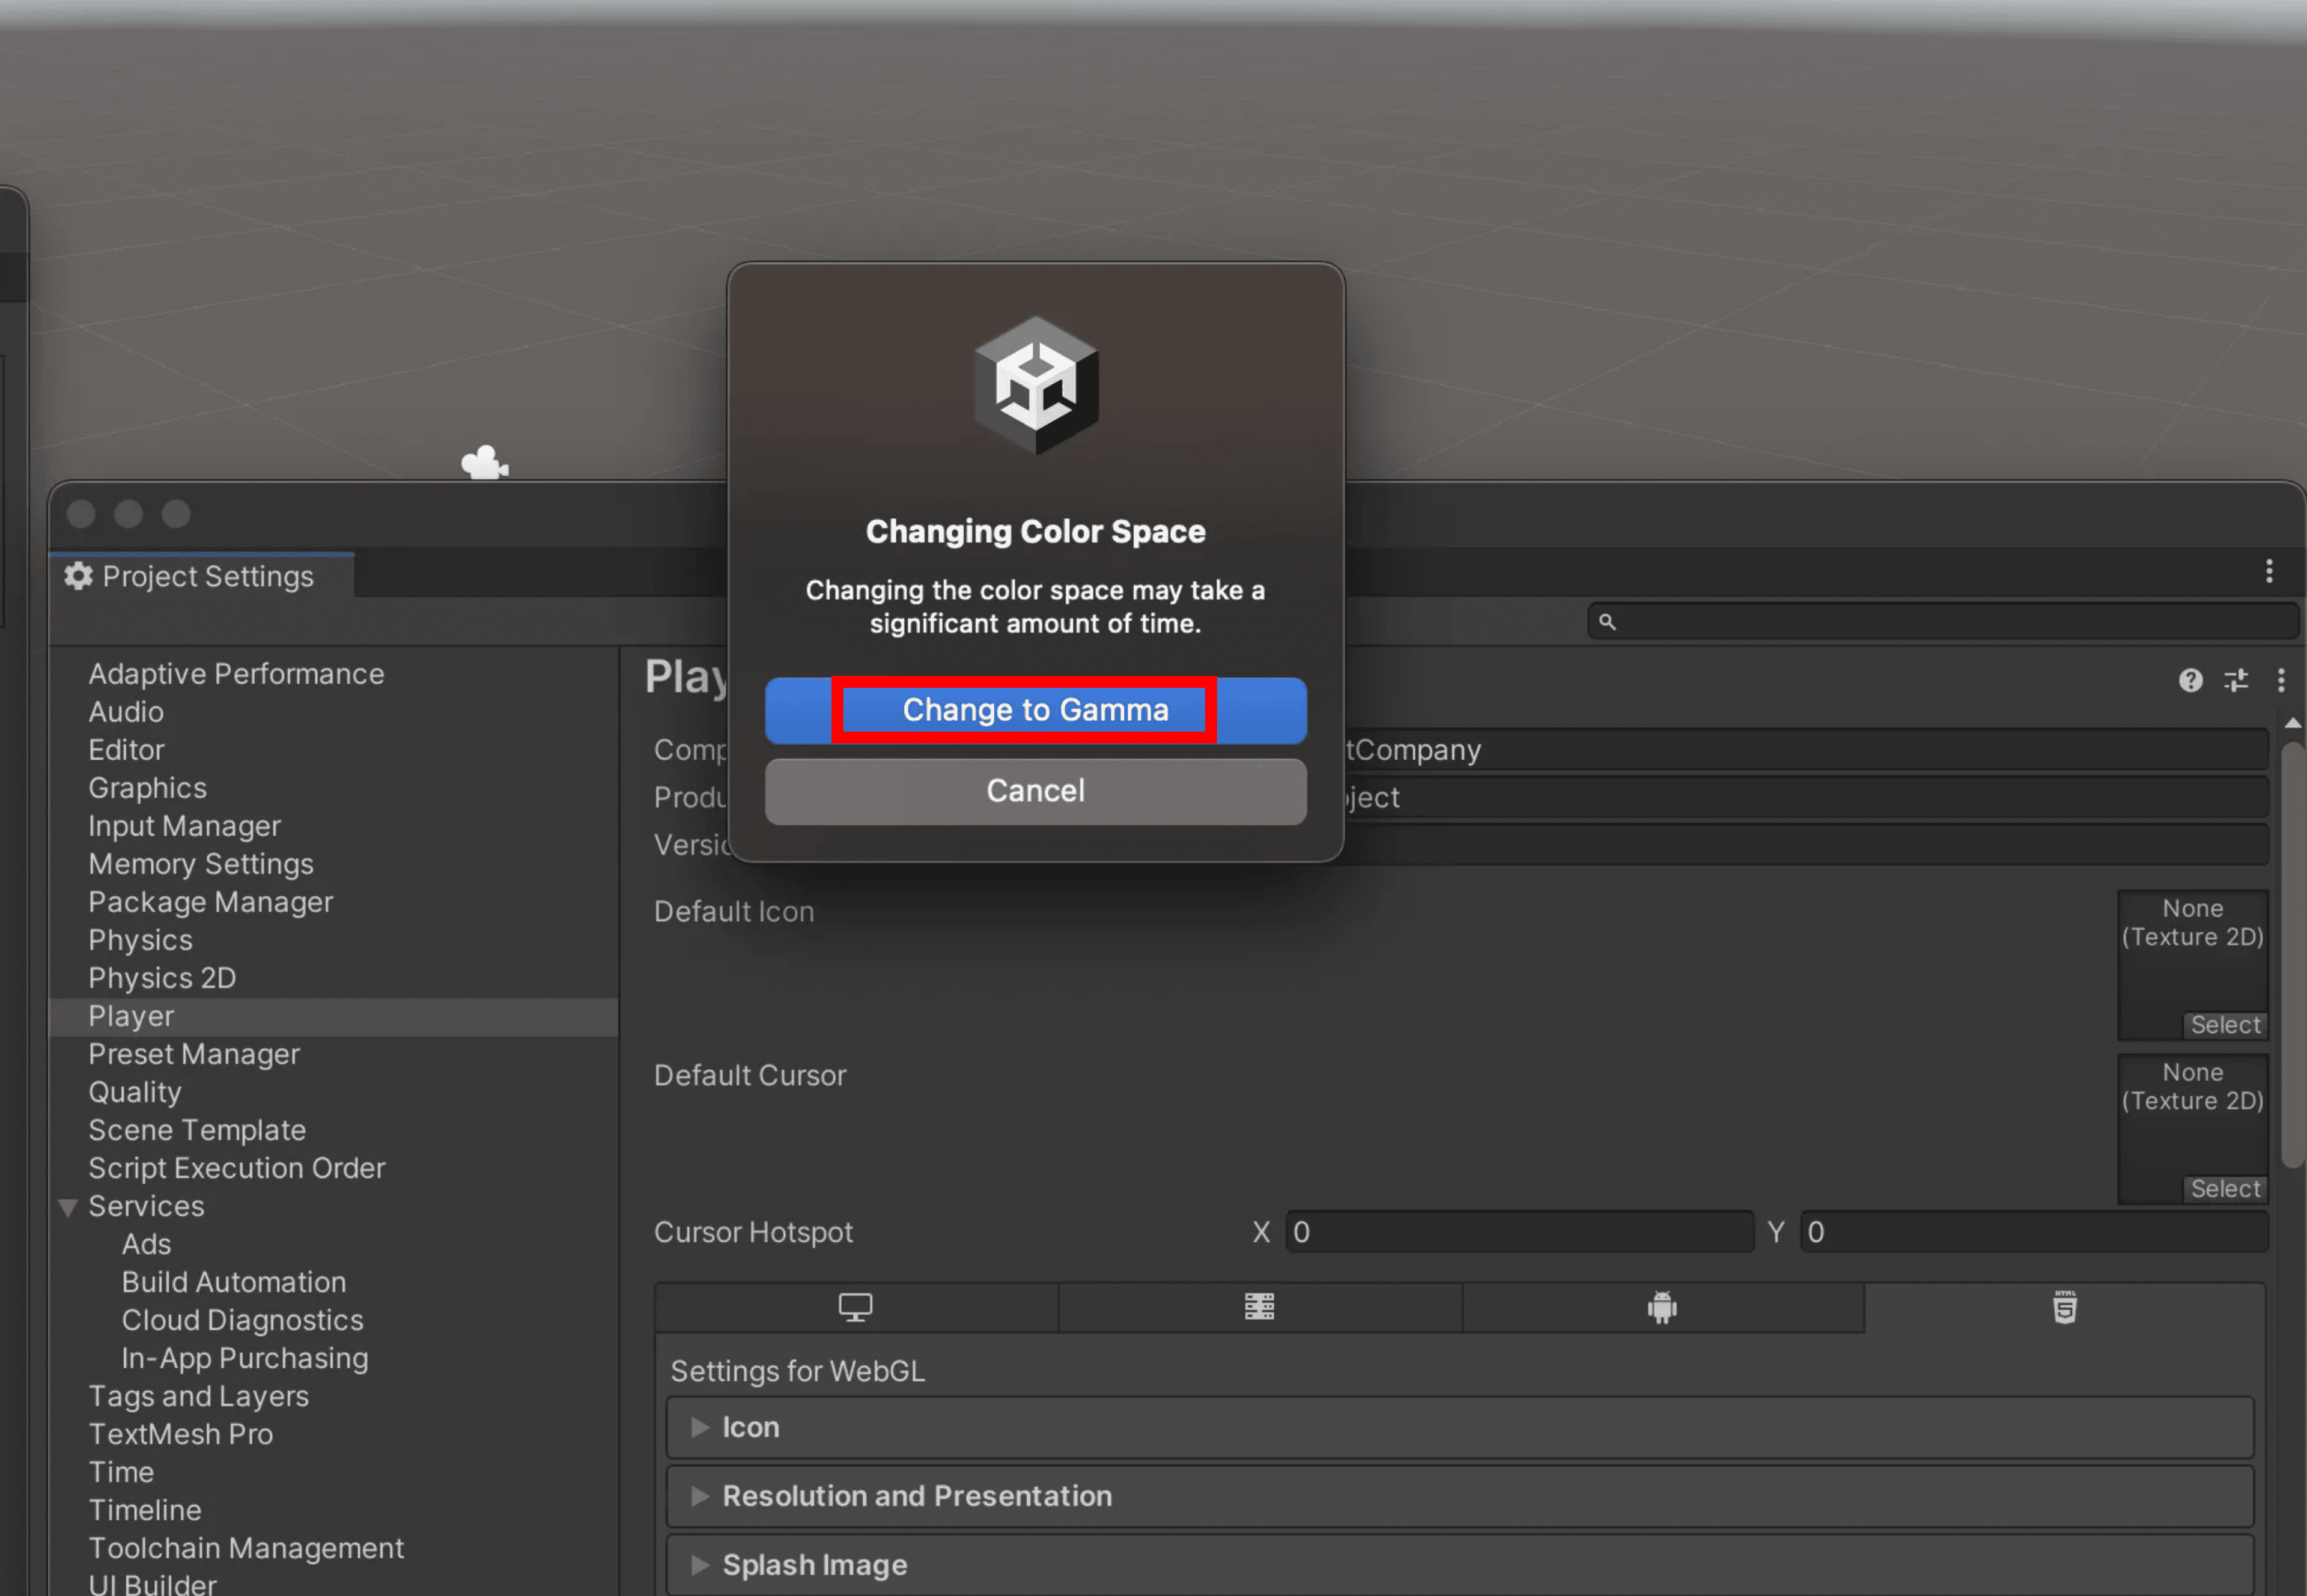
Task: Select camera gizmo in Scene view
Action: click(x=485, y=463)
